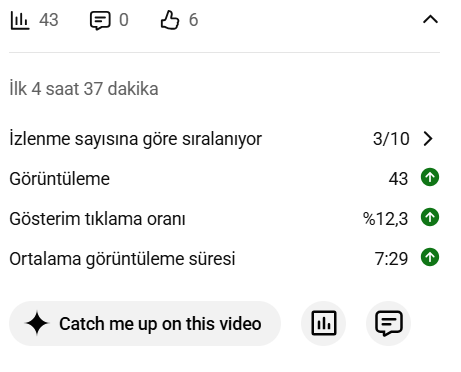Click the %12,3 click-through rate value
This screenshot has width=461, height=372.
pos(385,219)
